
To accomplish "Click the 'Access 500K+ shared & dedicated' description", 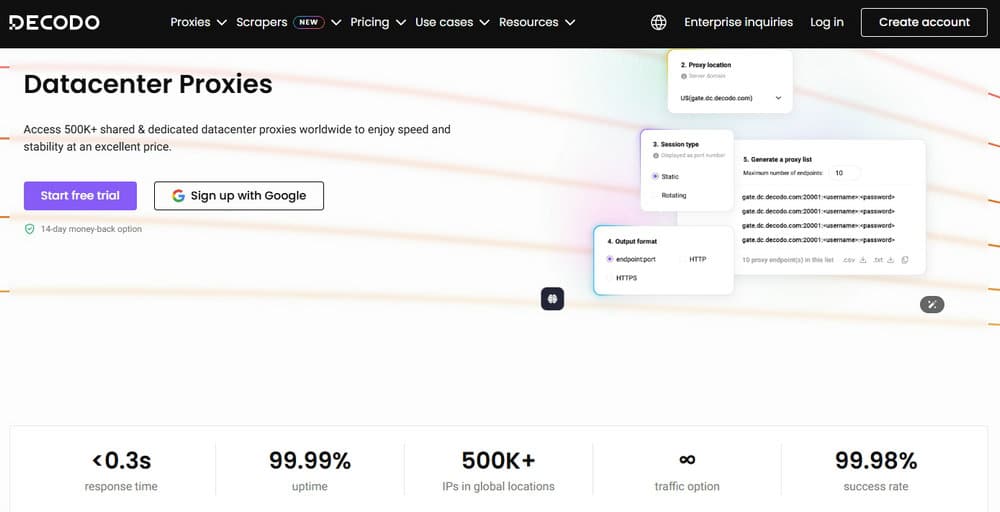I will pyautogui.click(x=237, y=138).
